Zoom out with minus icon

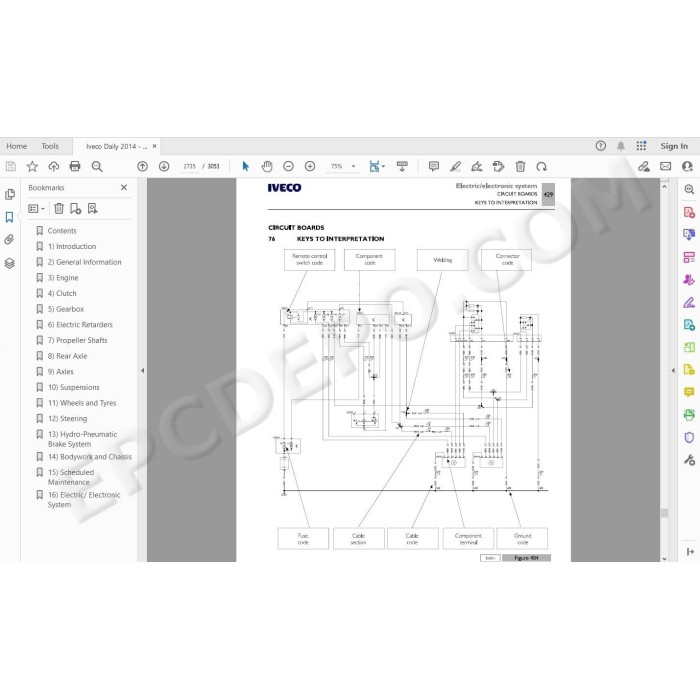tap(288, 167)
